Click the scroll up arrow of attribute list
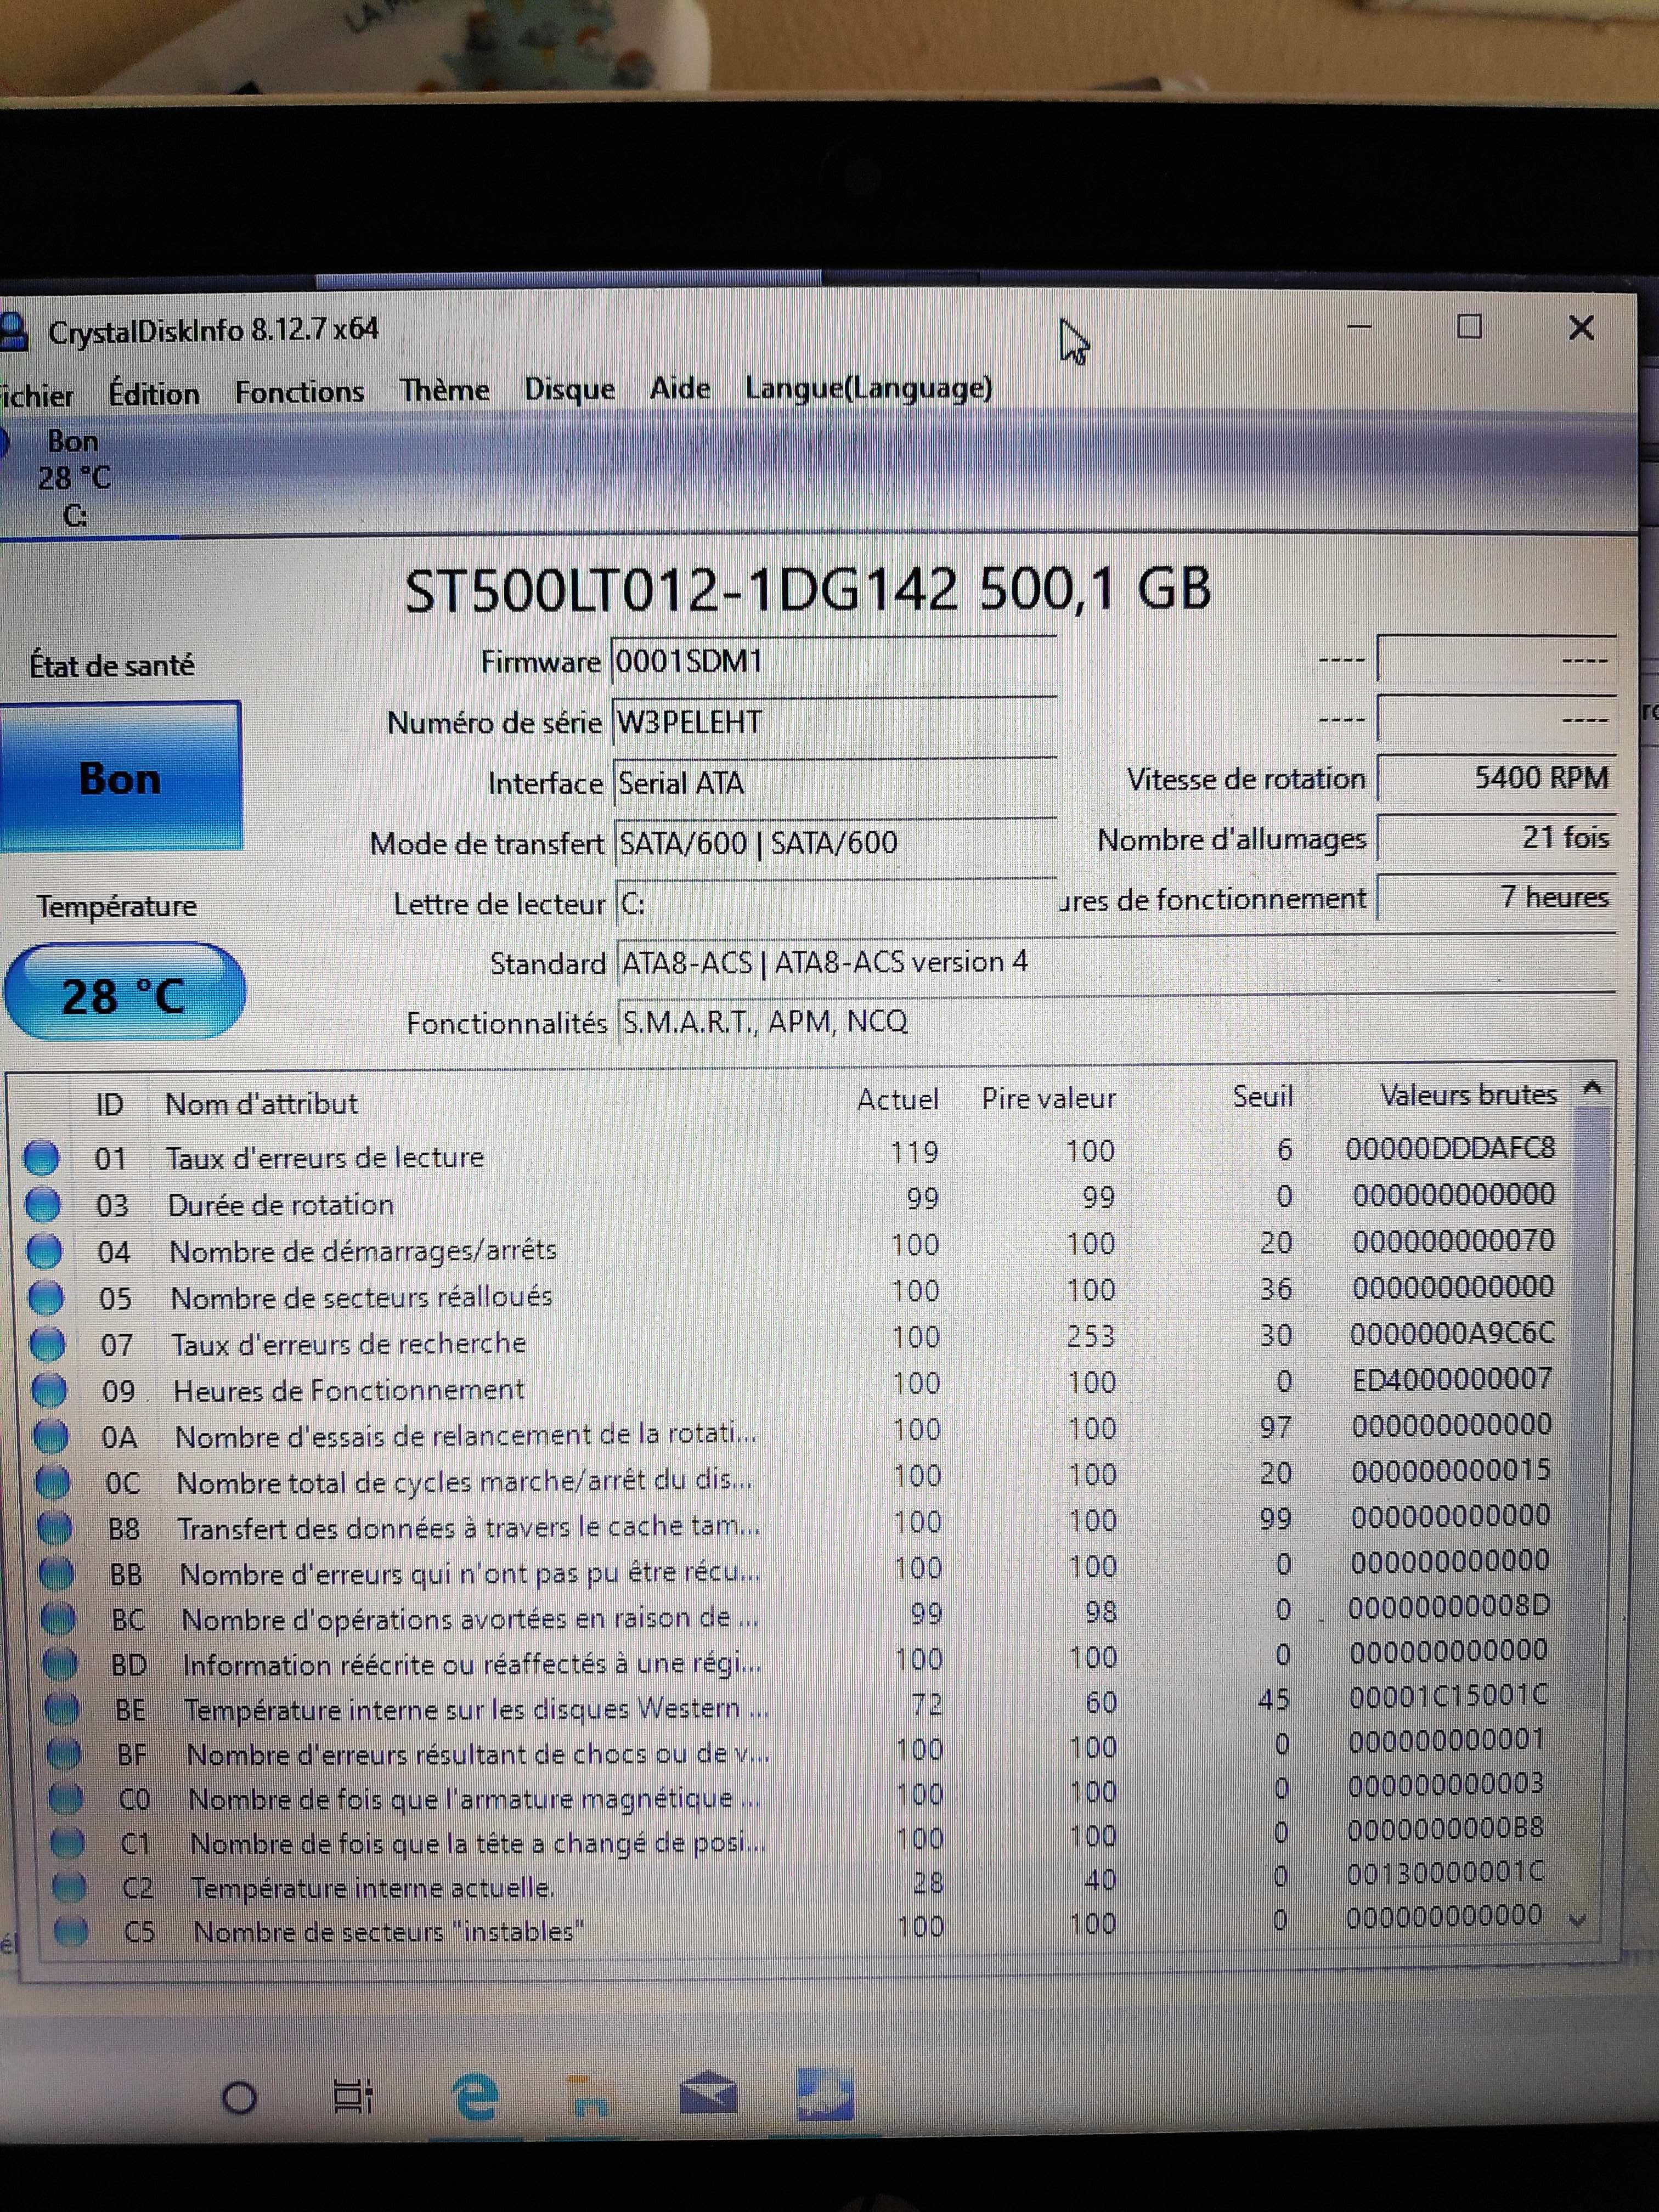Screen dimensions: 1659x2212 pos(1593,1088)
